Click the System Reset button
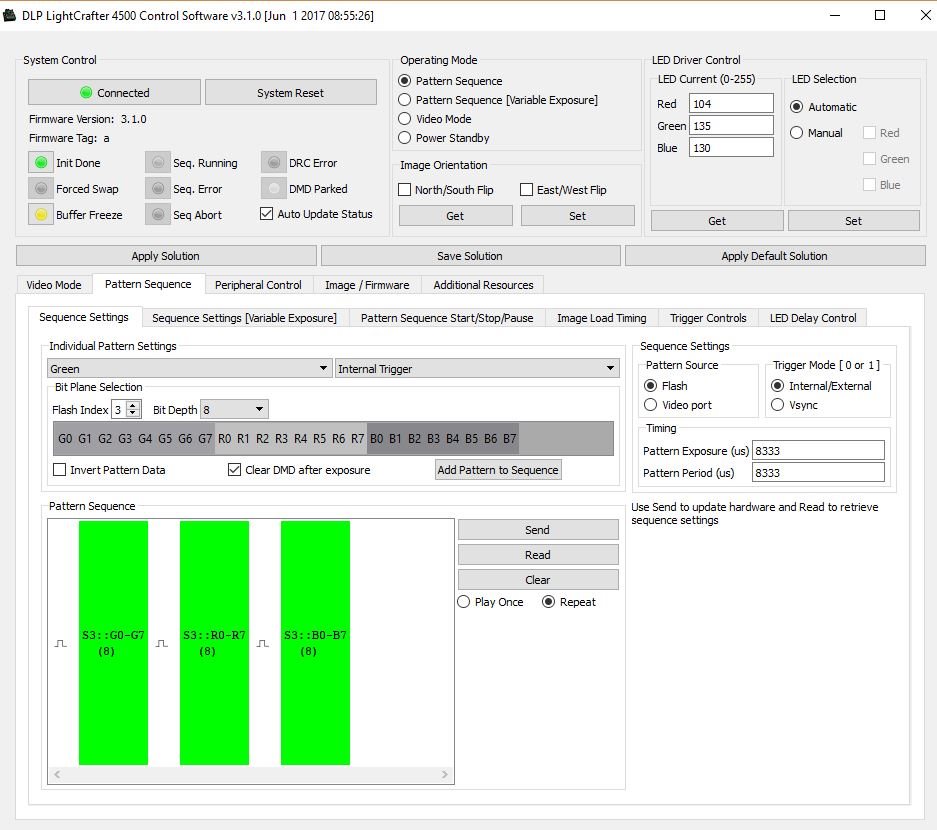 (x=290, y=93)
